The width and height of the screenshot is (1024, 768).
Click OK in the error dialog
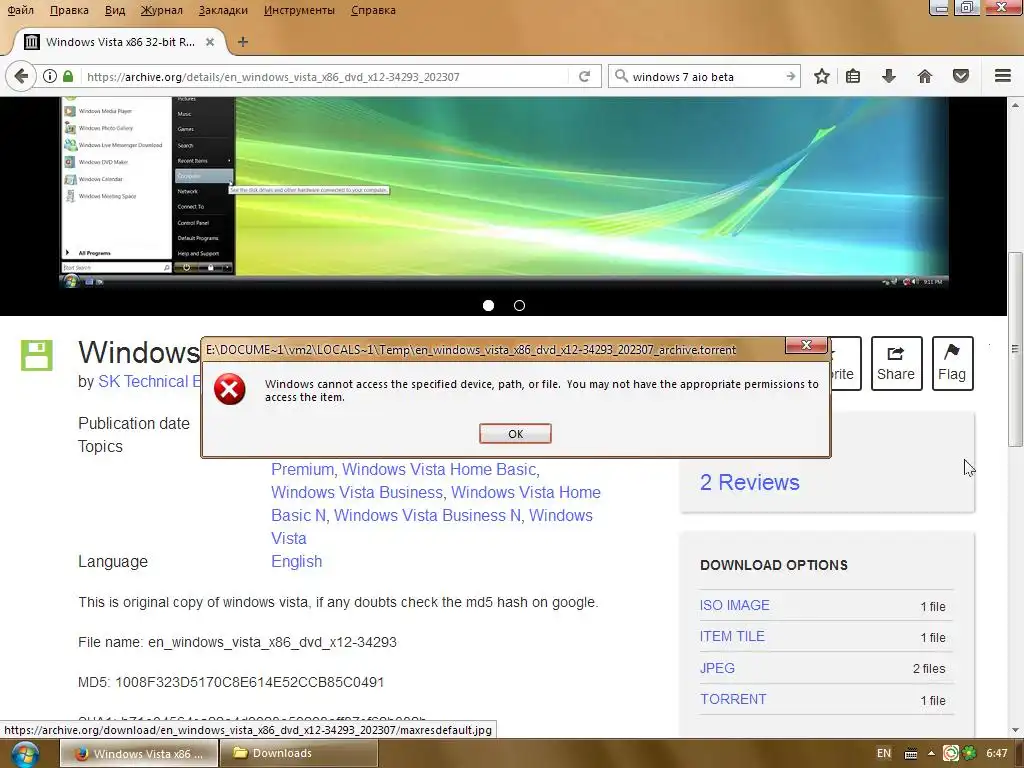coord(515,434)
